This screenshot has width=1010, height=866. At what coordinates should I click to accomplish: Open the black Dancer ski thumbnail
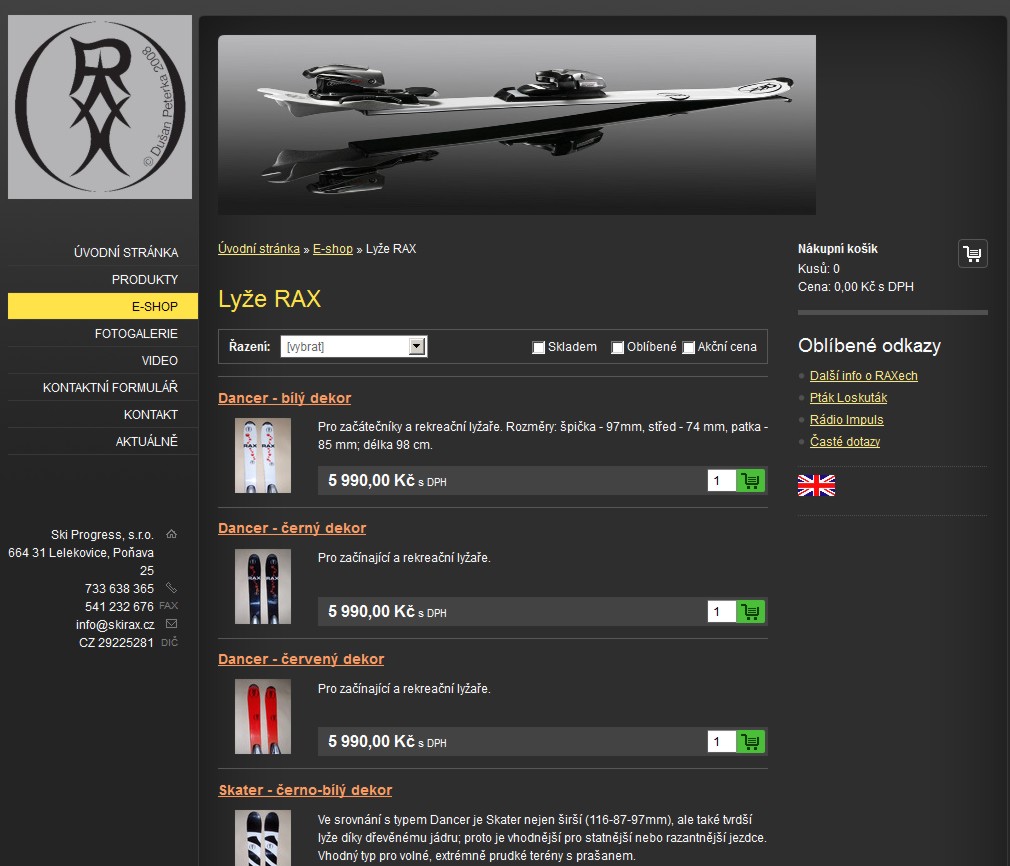[263, 586]
